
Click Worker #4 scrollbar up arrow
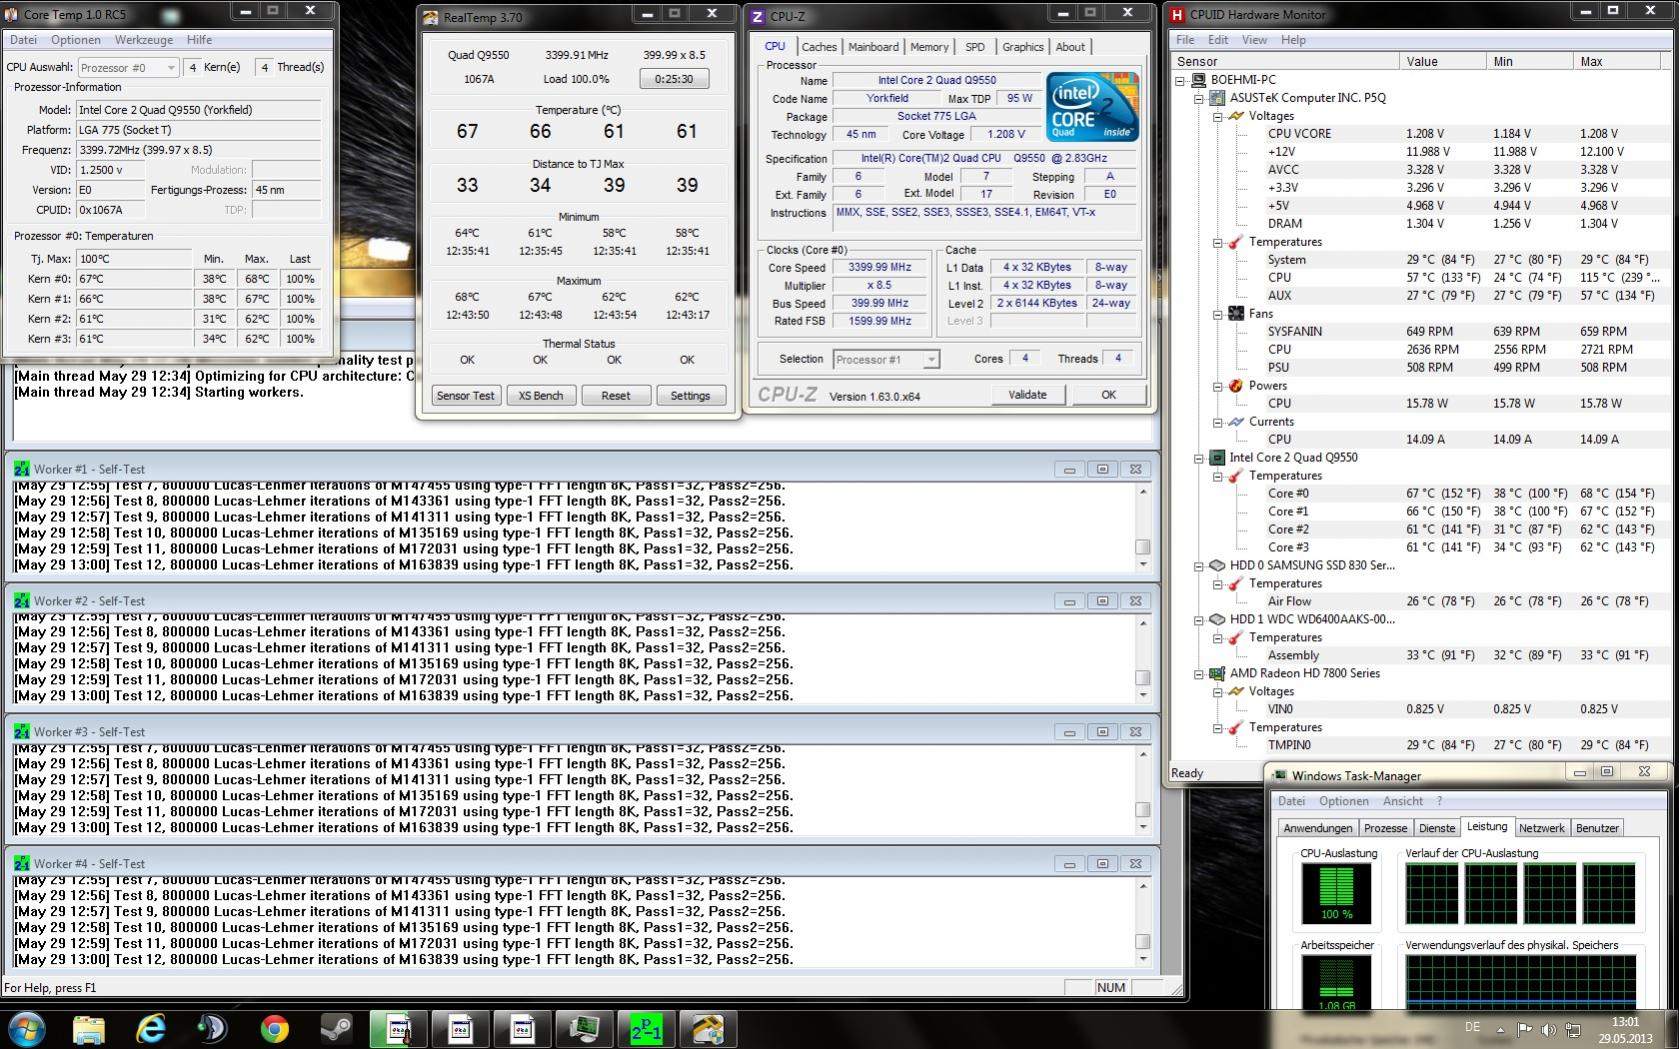1142,887
